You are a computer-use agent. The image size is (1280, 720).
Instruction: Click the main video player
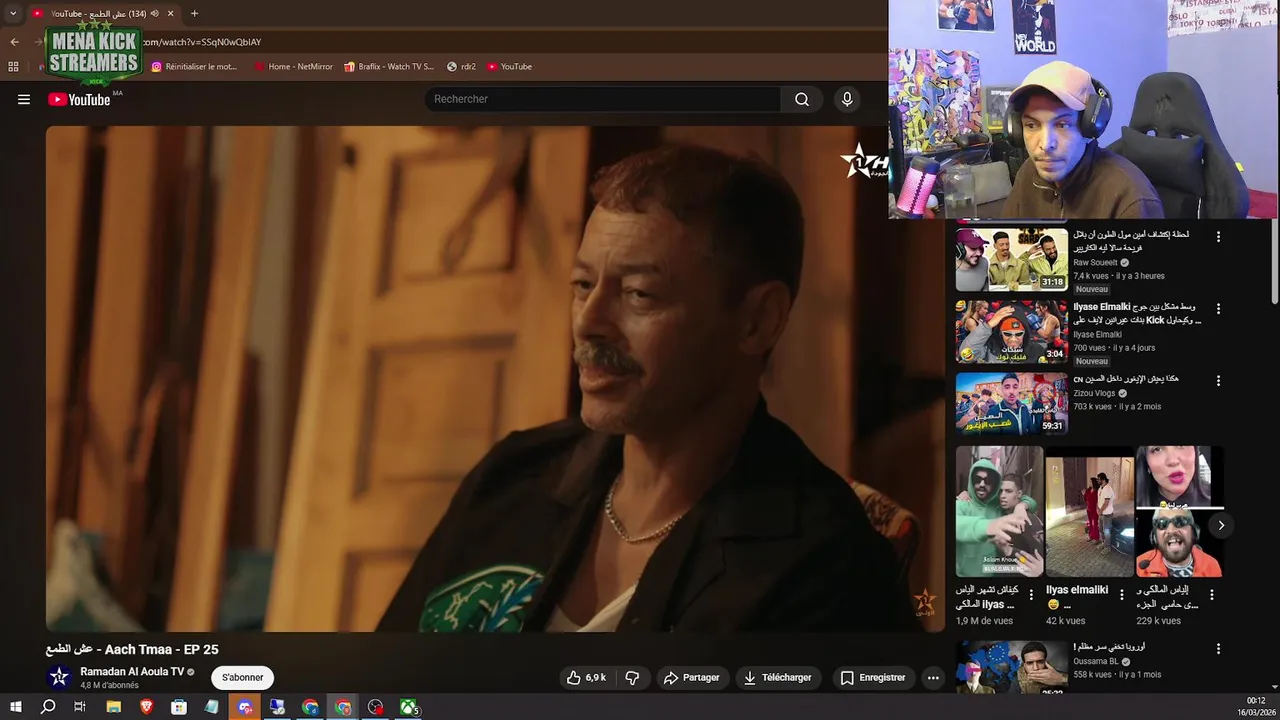[x=495, y=379]
